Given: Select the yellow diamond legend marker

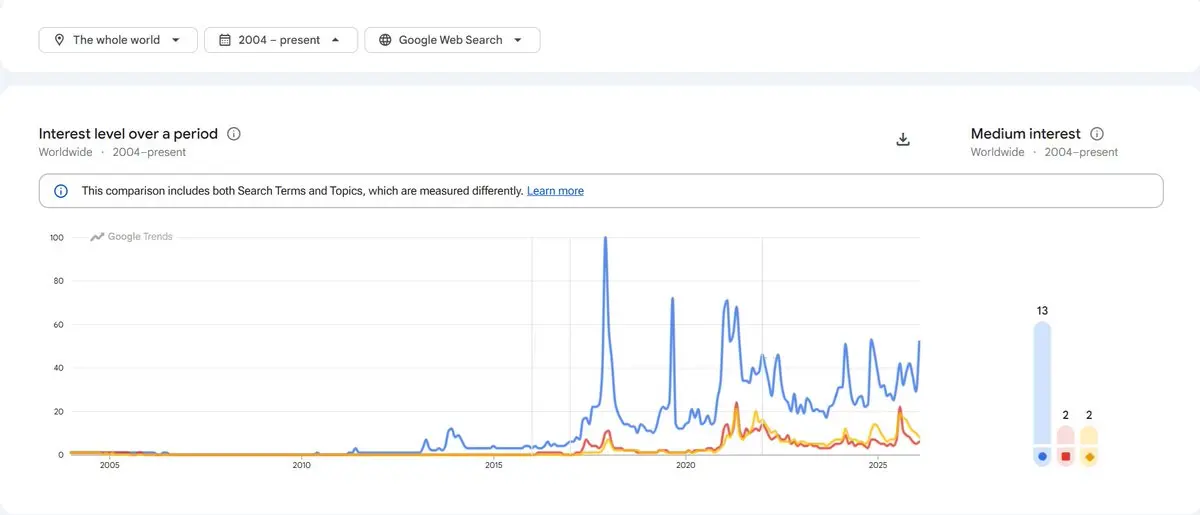Looking at the screenshot, I should [x=1089, y=457].
